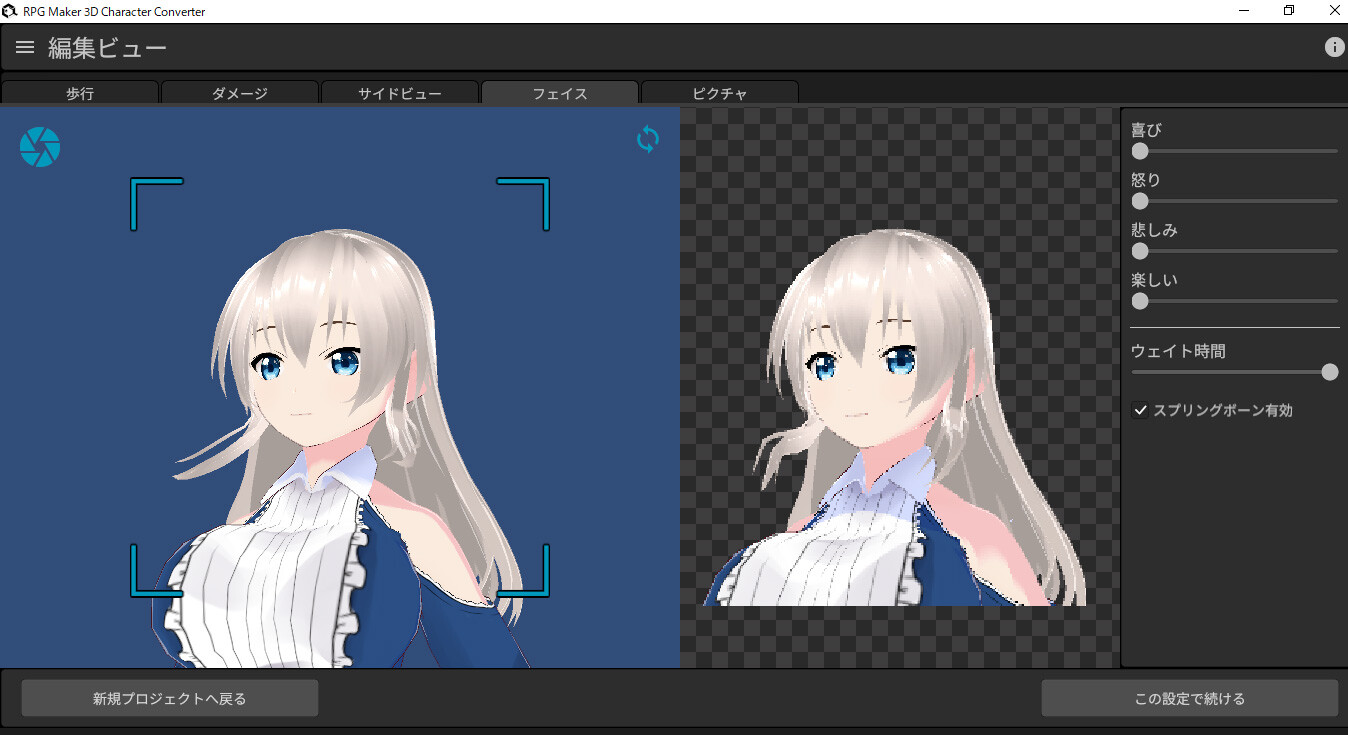Click the 楽しい expression slider handle

point(1139,301)
